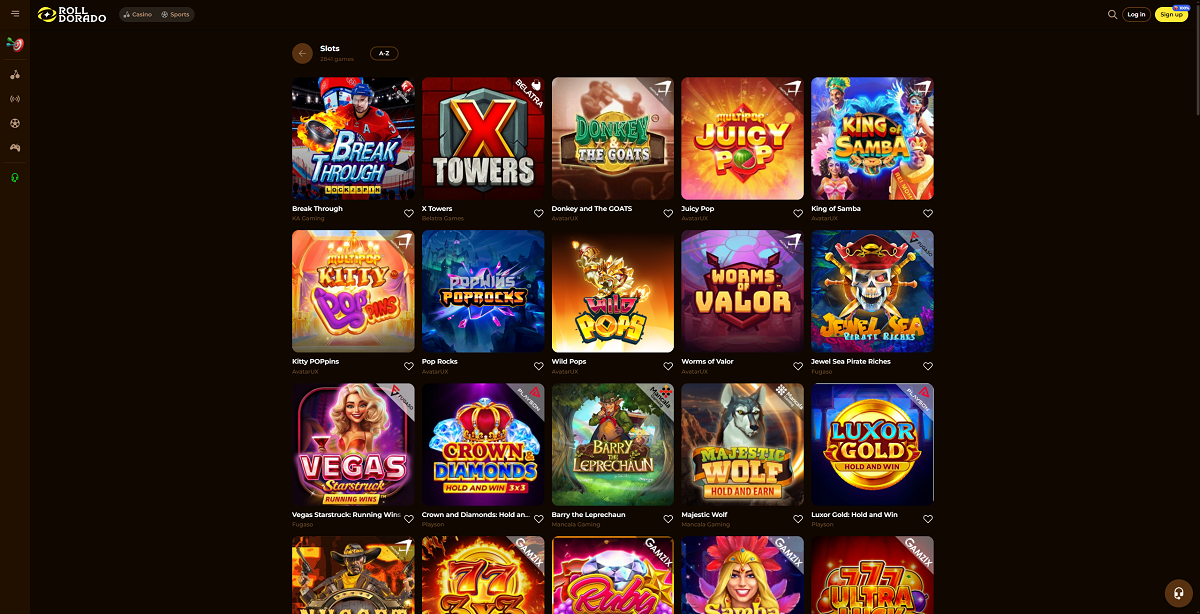Viewport: 1200px width, 614px height.
Task: Open the A-Z sort selector
Action: point(384,53)
